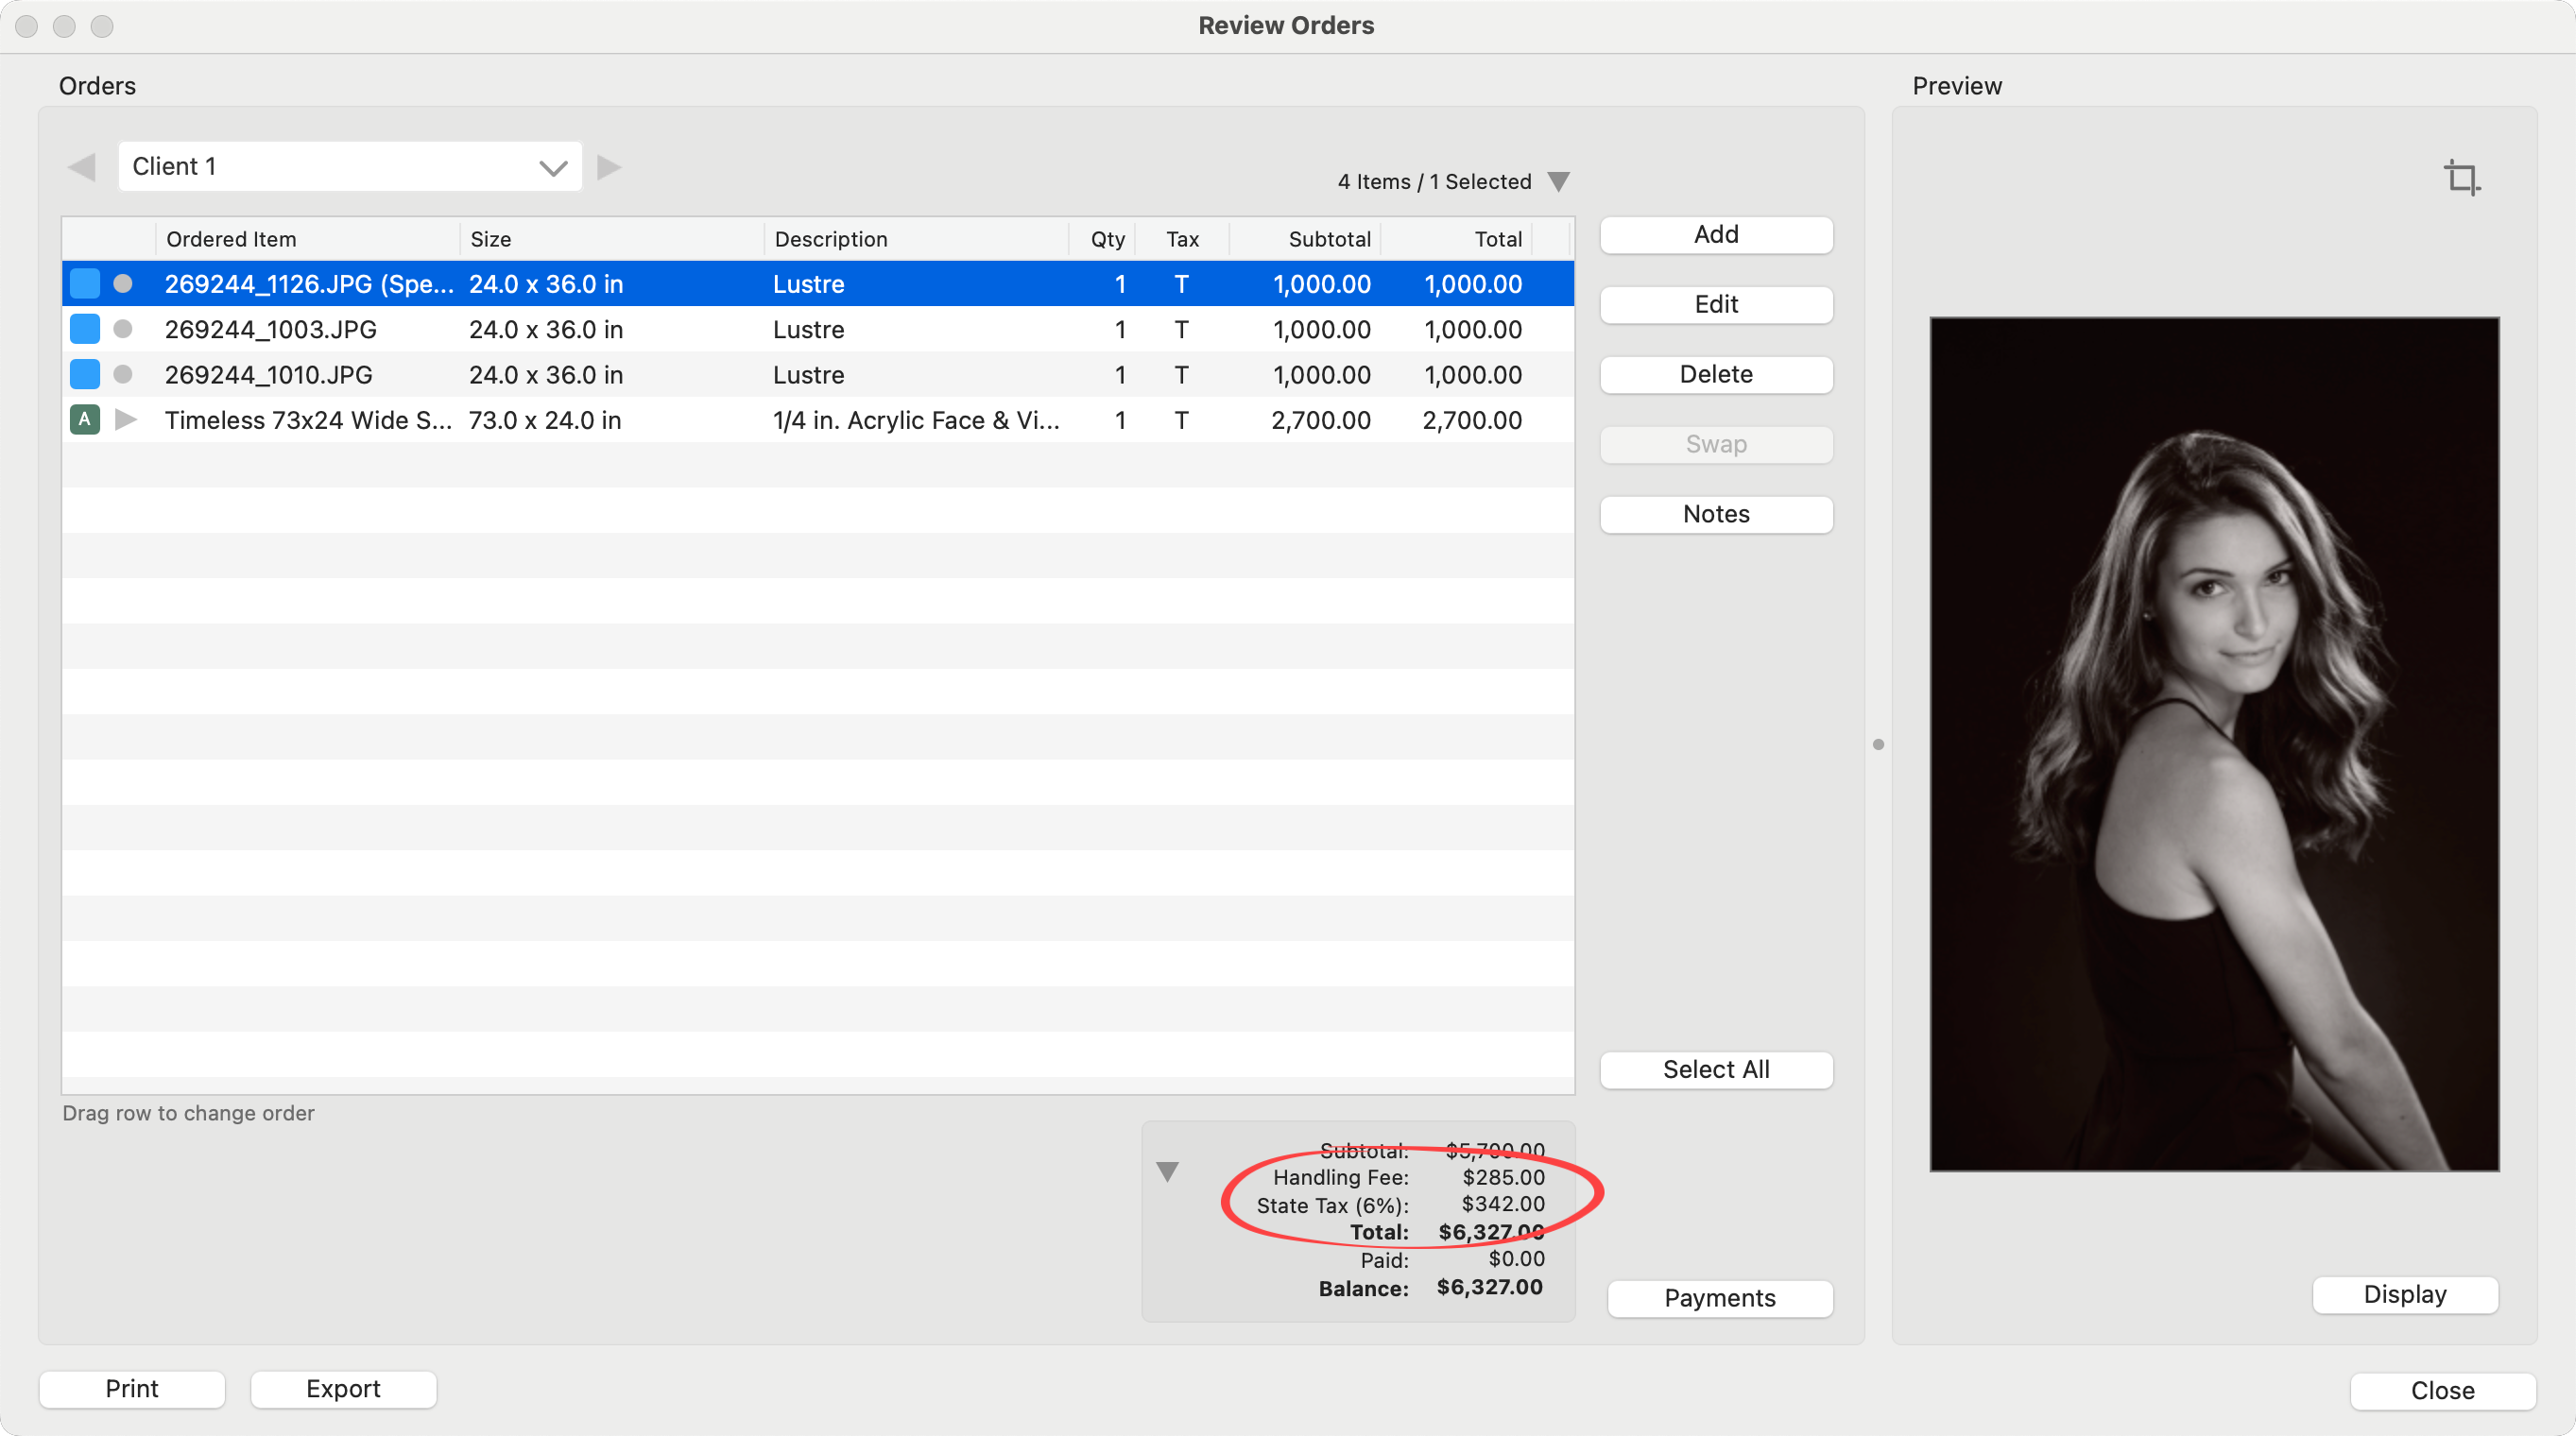Toggle gray status dot for 269244_1010.JPG
This screenshot has width=2576, height=1436.
pyautogui.click(x=123, y=375)
